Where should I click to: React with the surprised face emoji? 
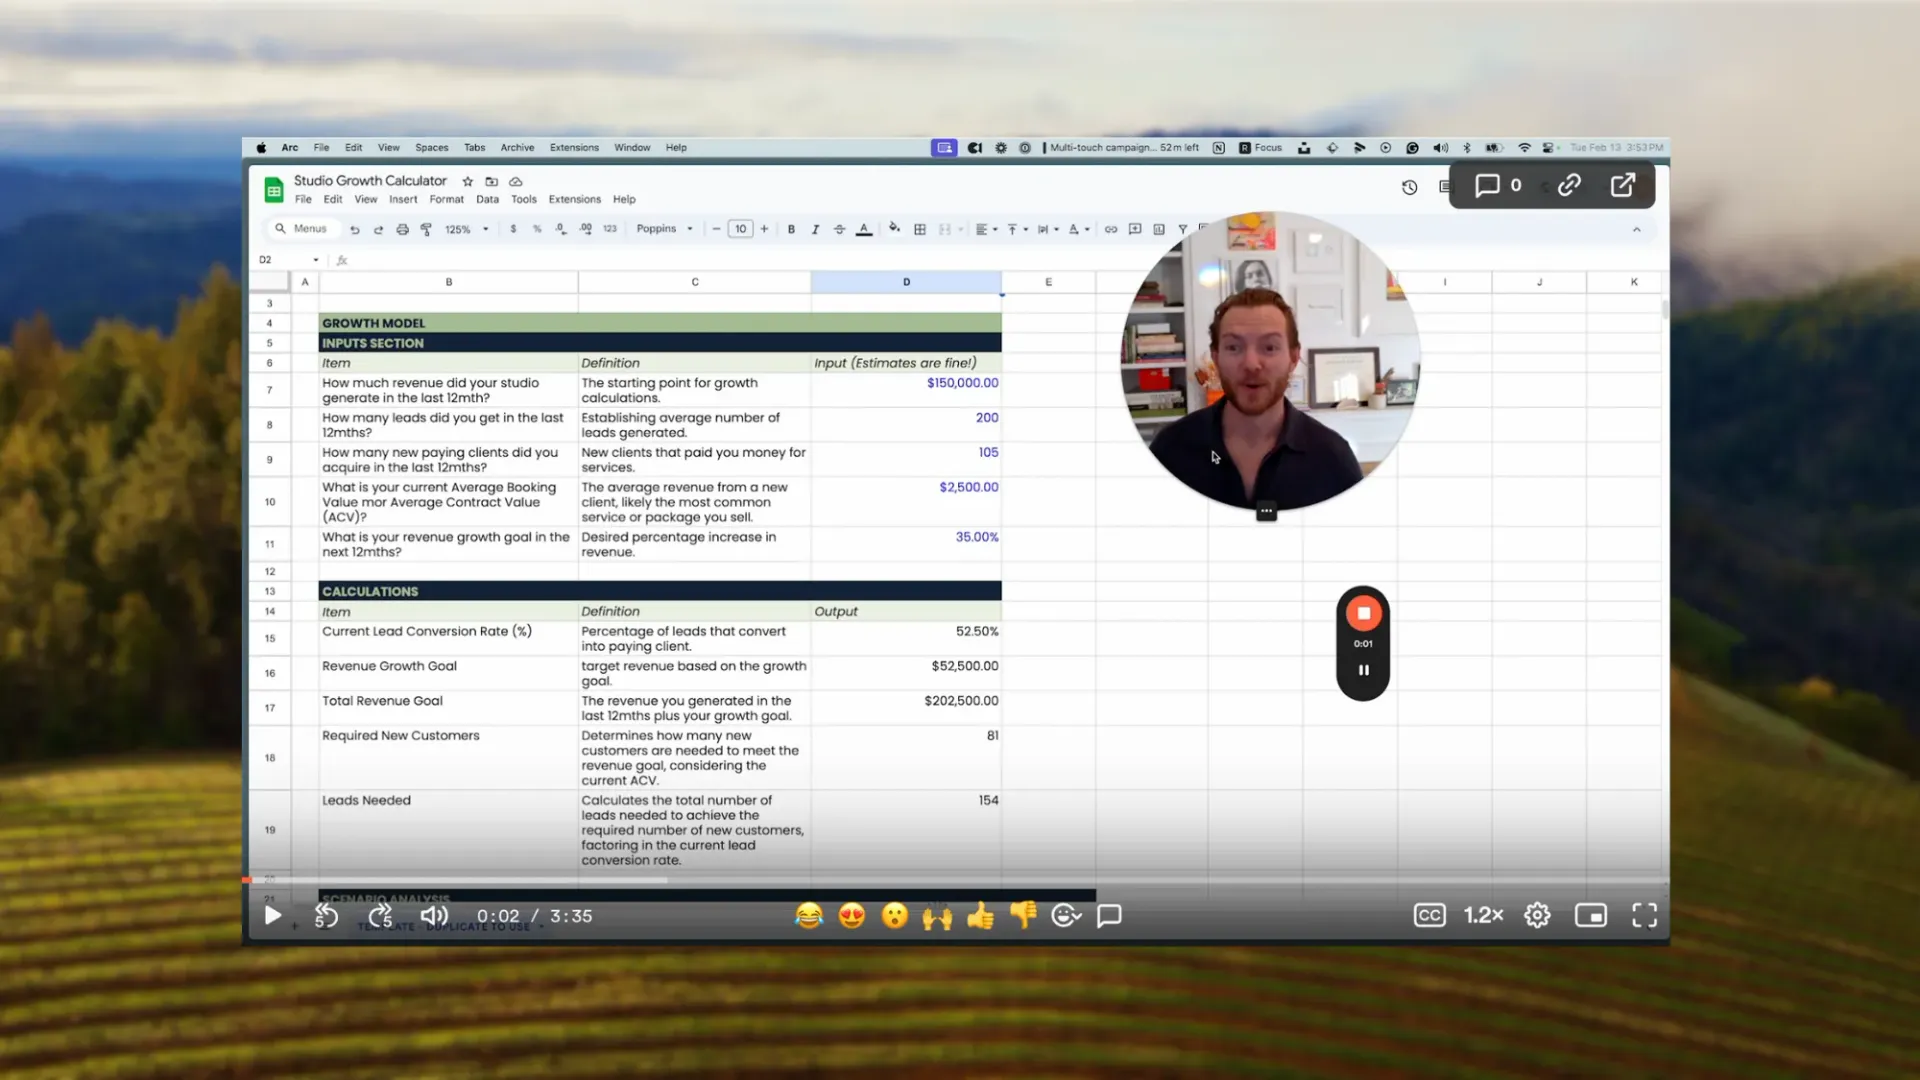(895, 915)
